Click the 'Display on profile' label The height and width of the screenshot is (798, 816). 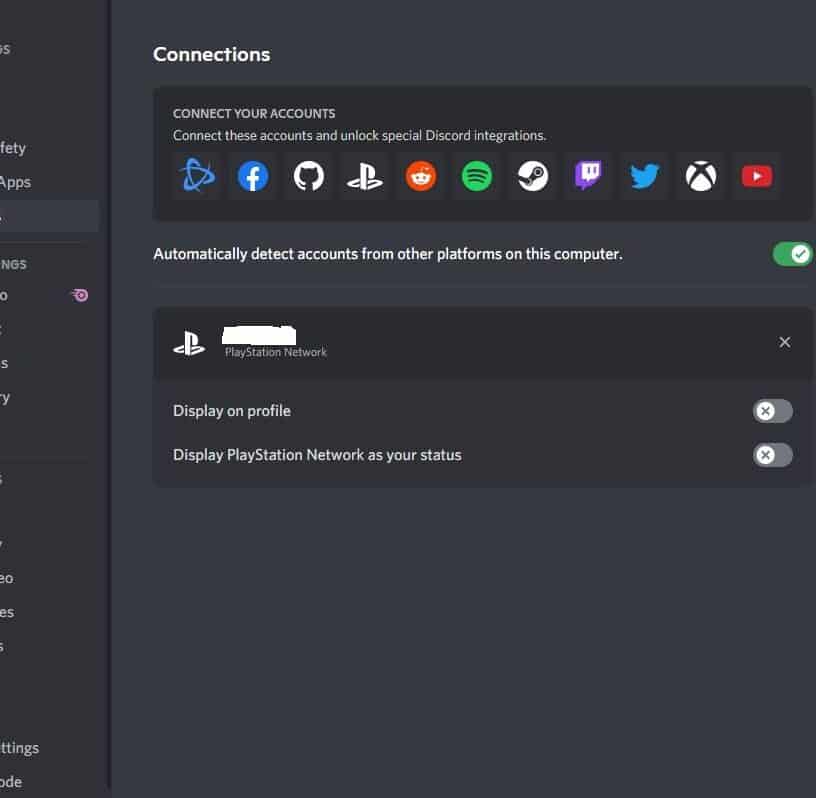click(x=232, y=411)
